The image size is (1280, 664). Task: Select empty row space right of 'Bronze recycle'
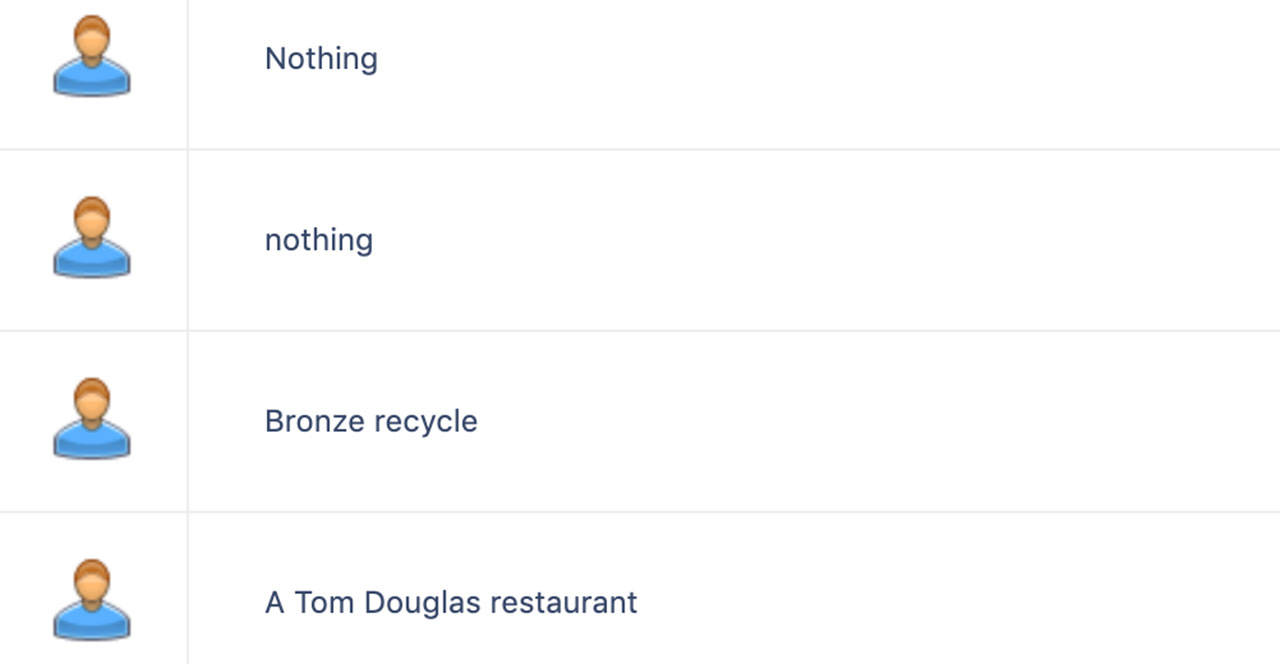click(880, 421)
